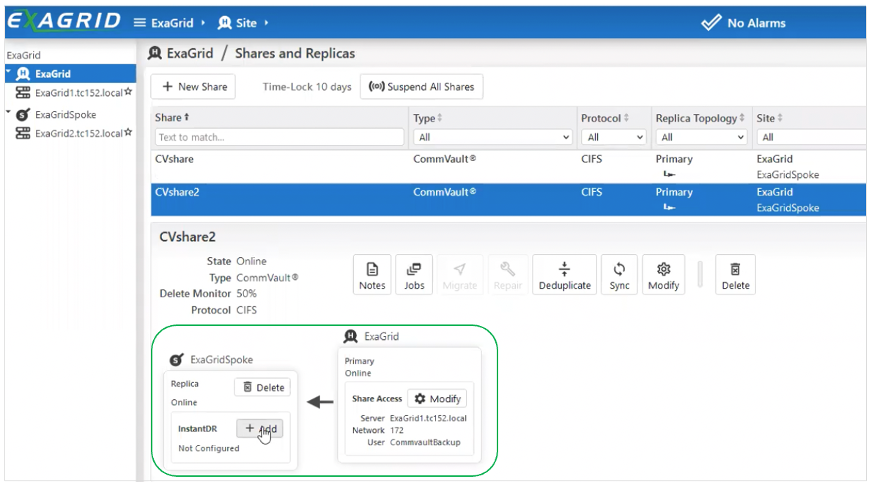Image resolution: width=878 pixels, height=490 pixels.
Task: Open the Type filter dropdown
Action: 493,137
